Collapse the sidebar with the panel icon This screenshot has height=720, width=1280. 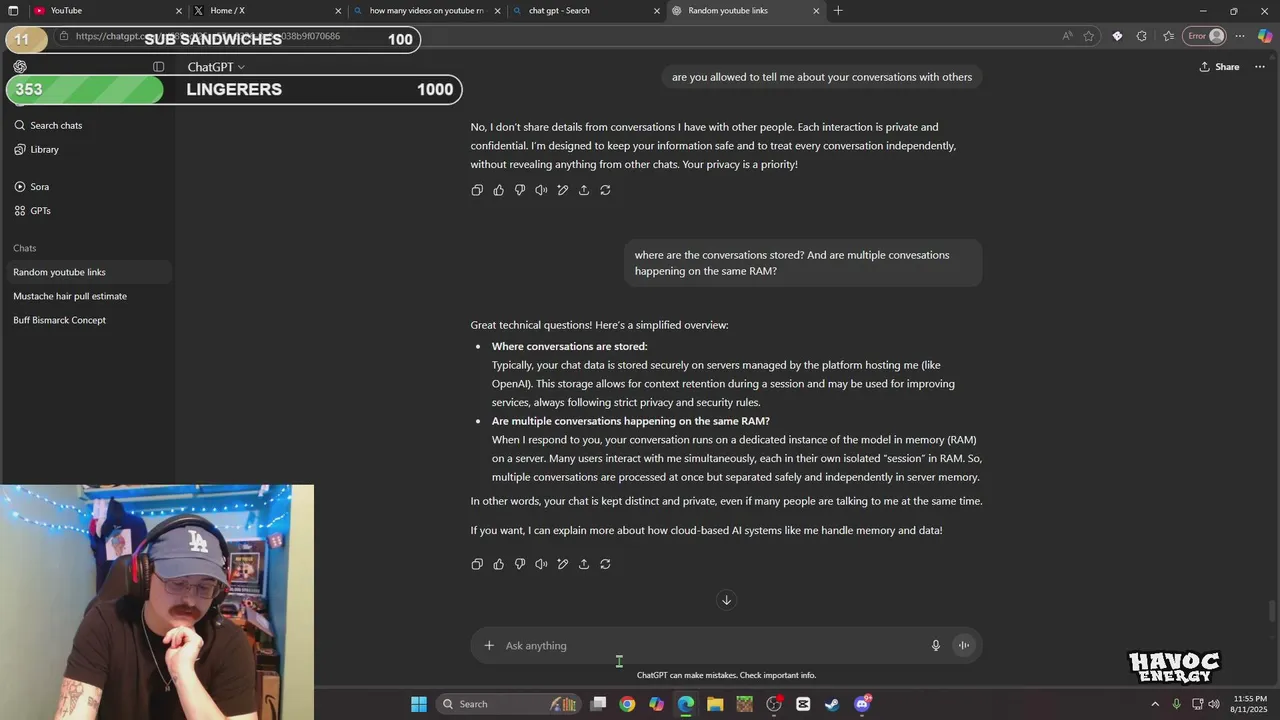pos(158,67)
